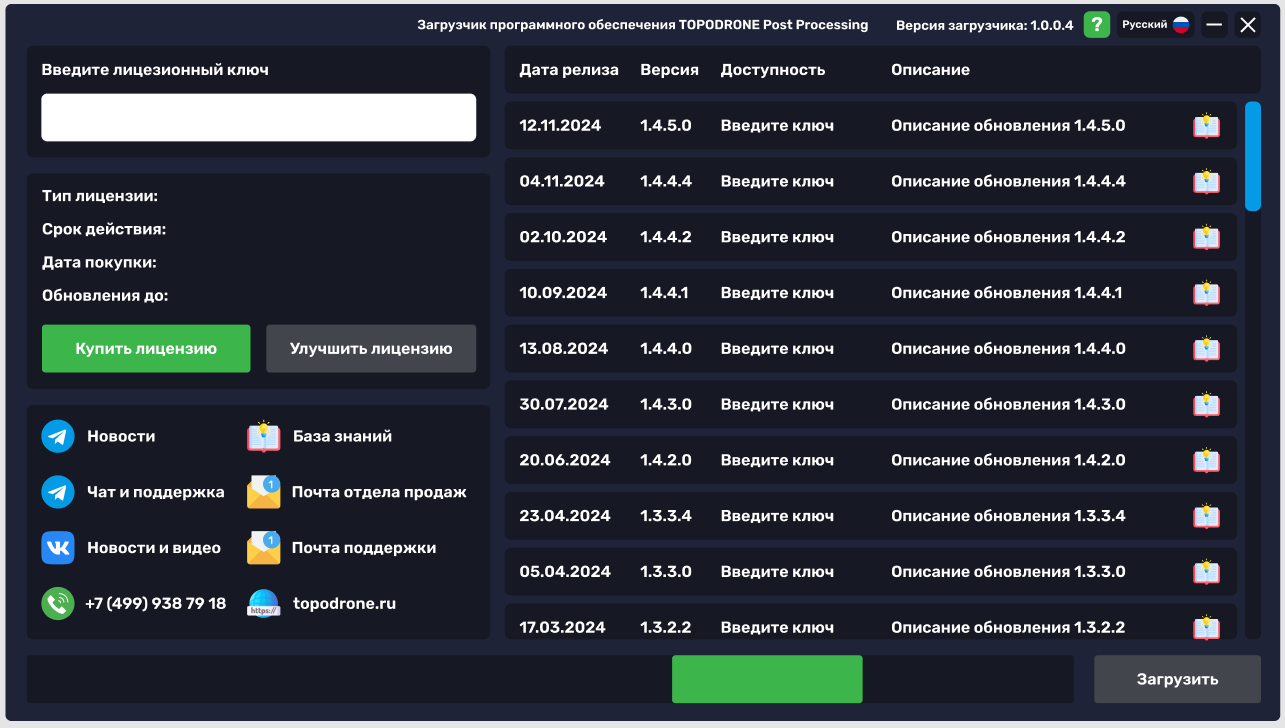
Task: Select release date 12.11.2024
Action: 560,126
